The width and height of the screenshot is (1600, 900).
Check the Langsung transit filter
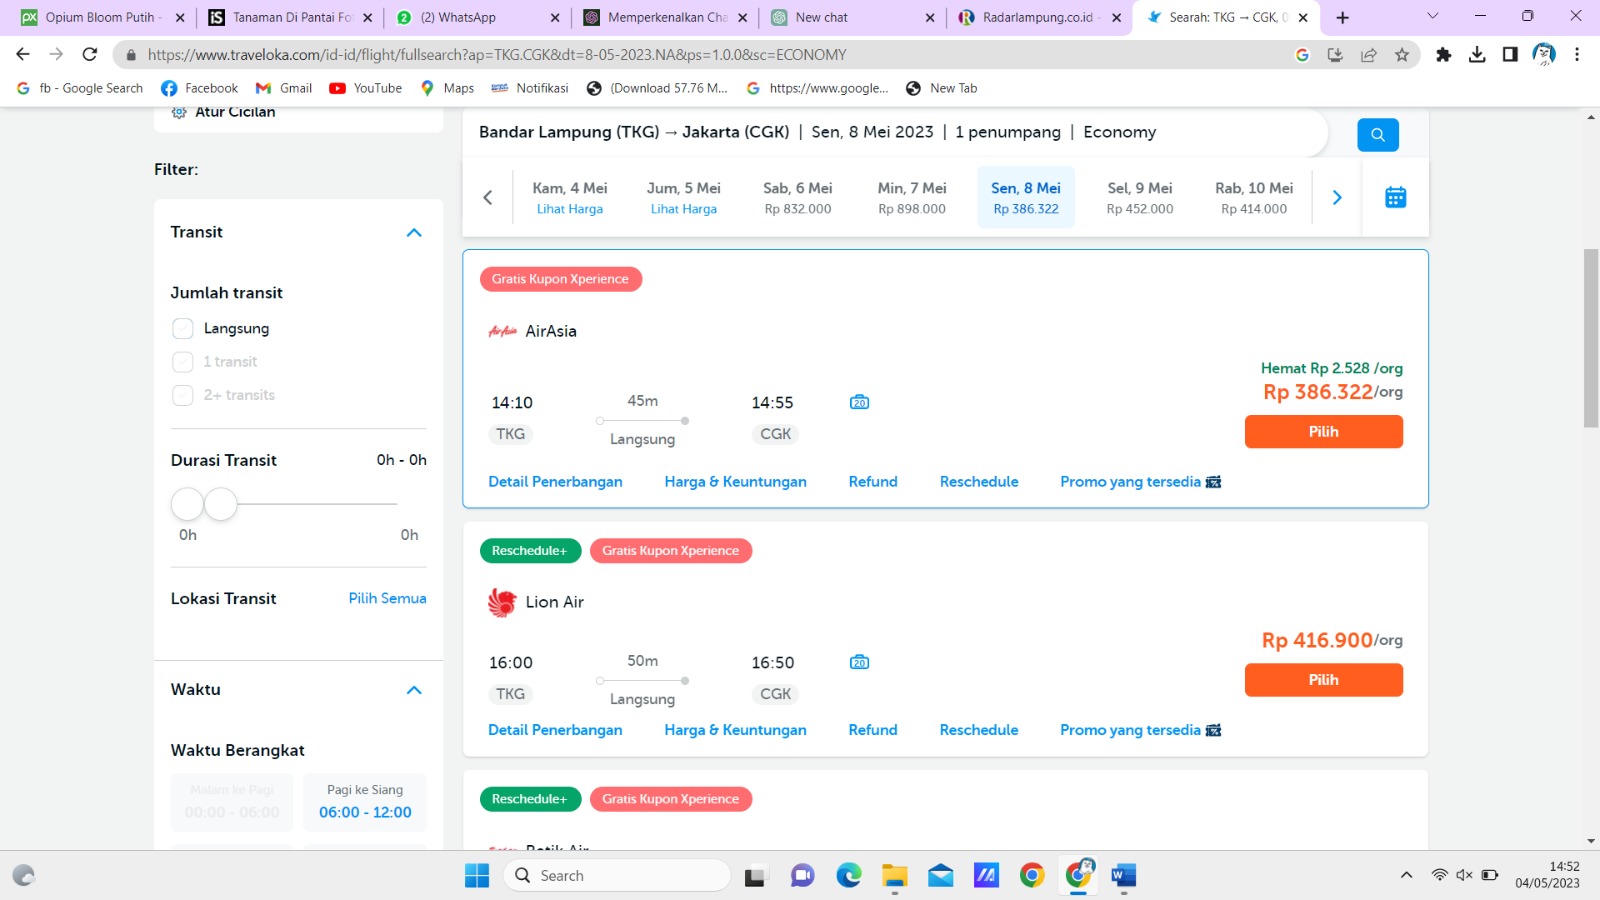182,329
